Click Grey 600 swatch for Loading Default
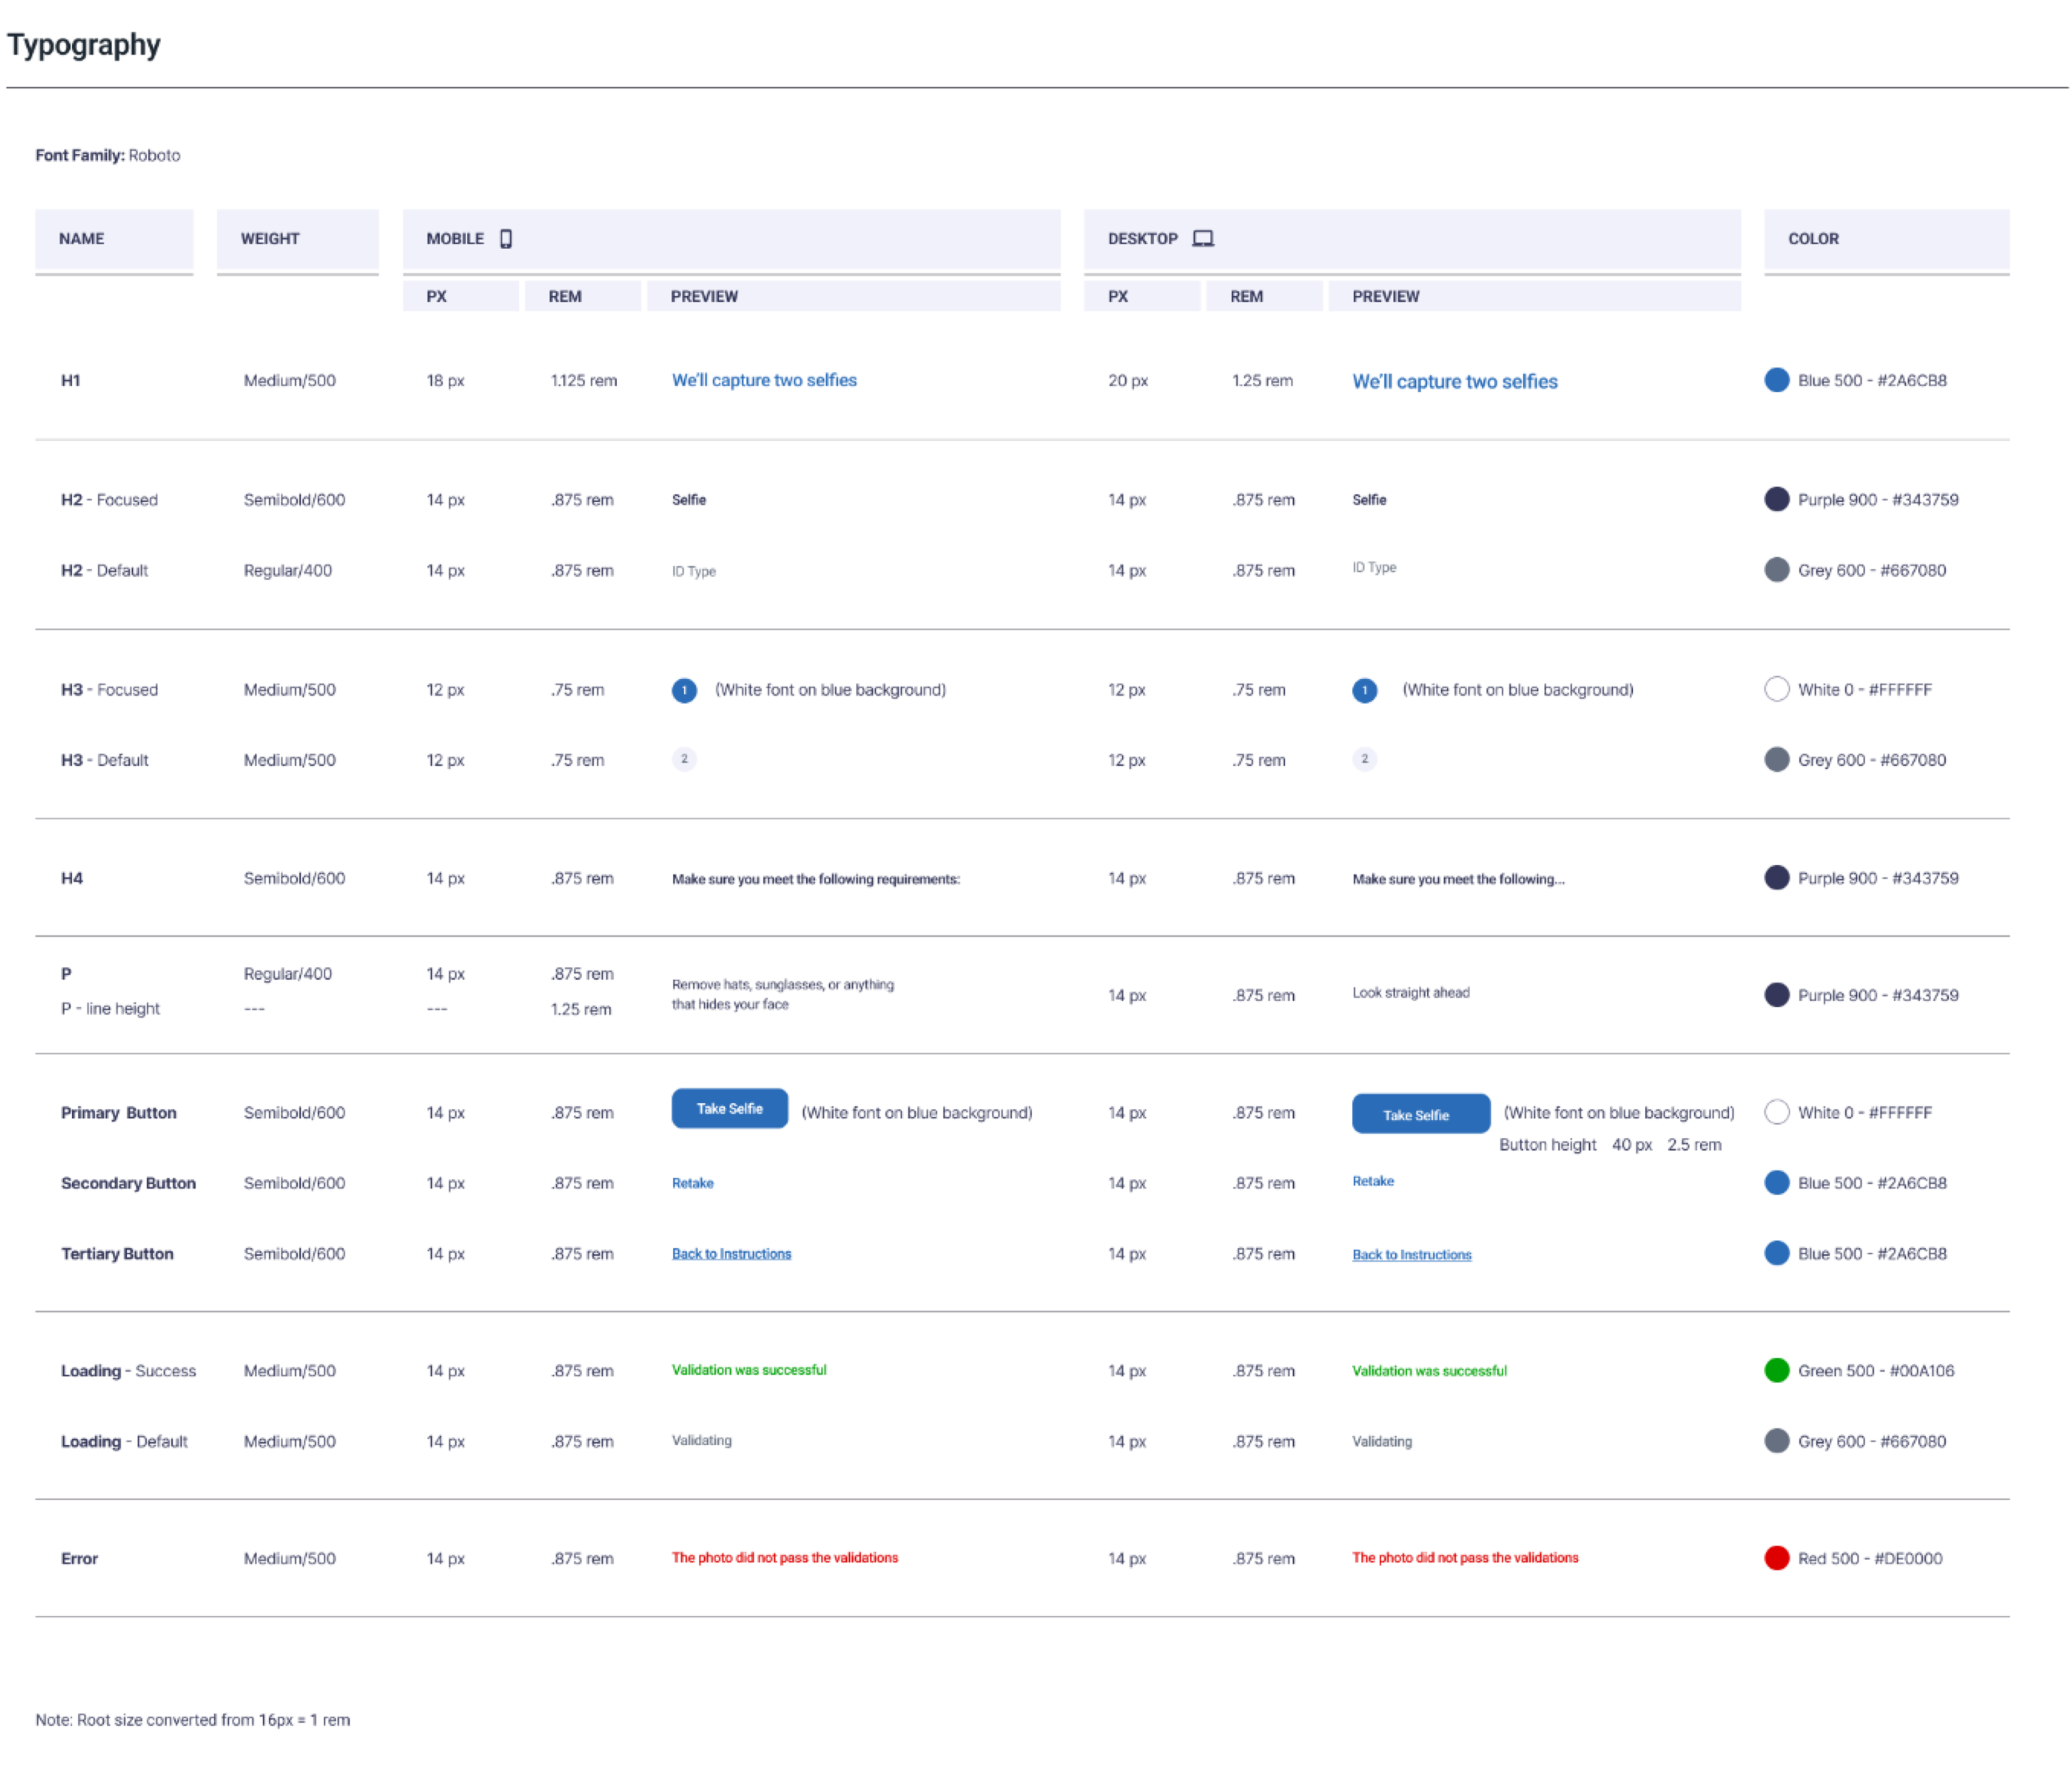The image size is (2072, 1790). pos(1776,1441)
